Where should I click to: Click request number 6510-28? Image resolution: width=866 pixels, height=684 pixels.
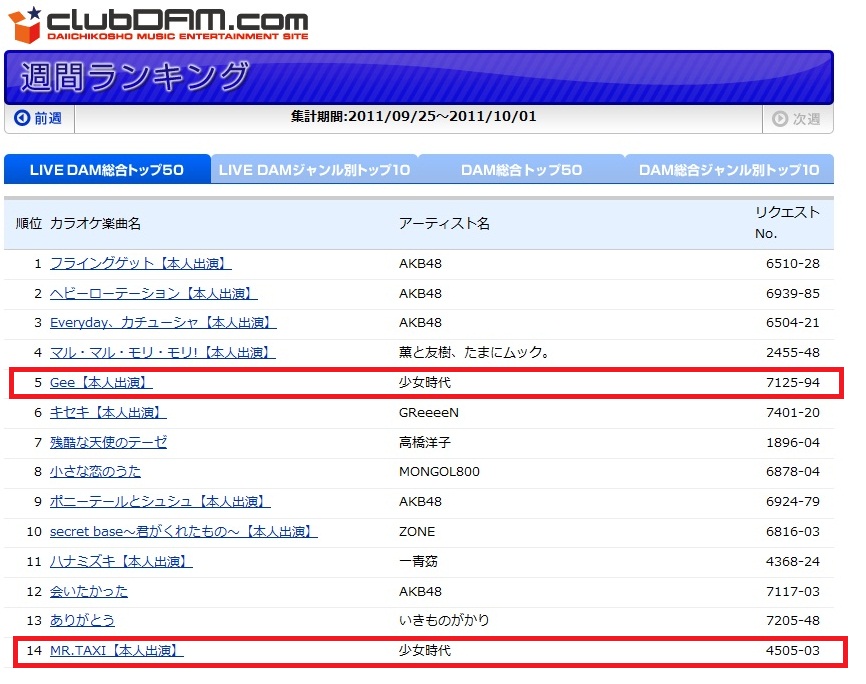[x=793, y=264]
